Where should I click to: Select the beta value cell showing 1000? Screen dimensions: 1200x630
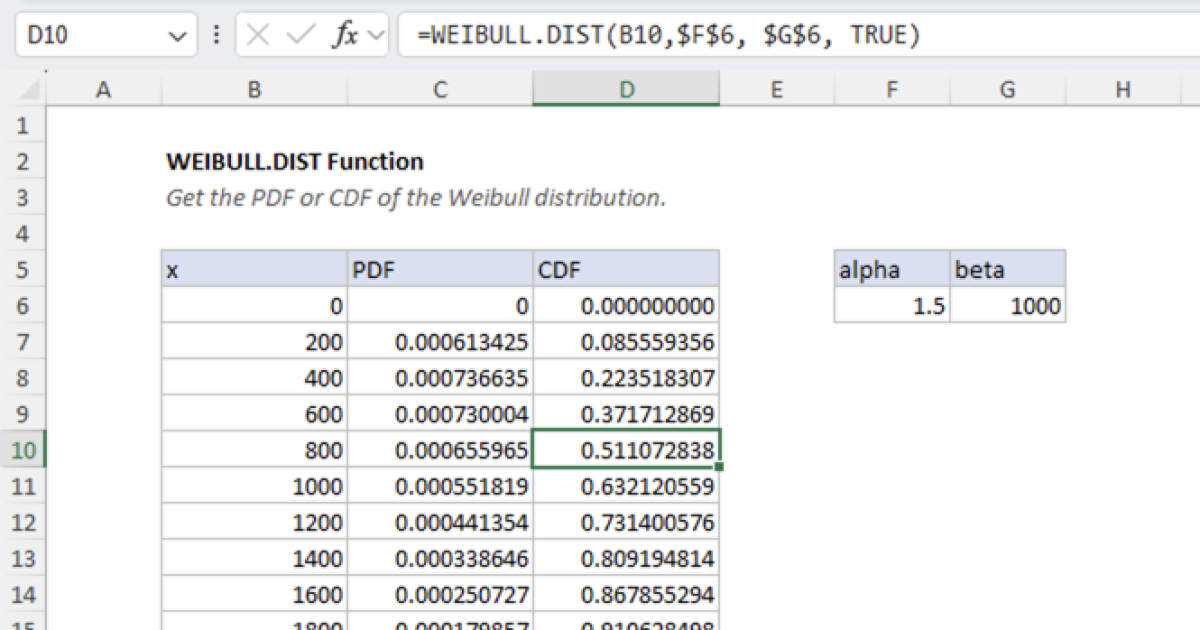(1007, 306)
